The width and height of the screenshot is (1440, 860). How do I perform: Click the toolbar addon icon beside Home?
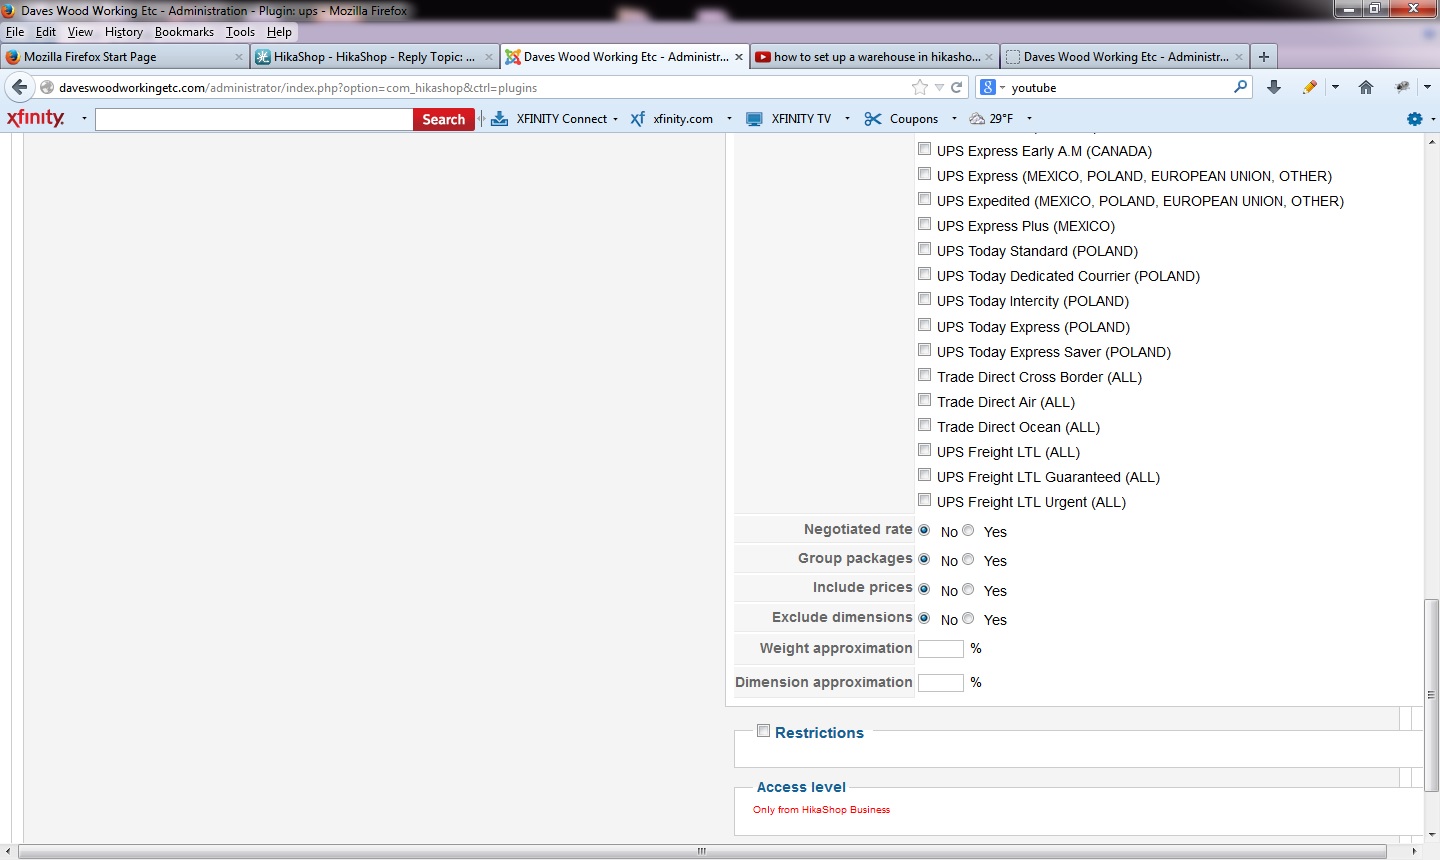pos(1402,87)
